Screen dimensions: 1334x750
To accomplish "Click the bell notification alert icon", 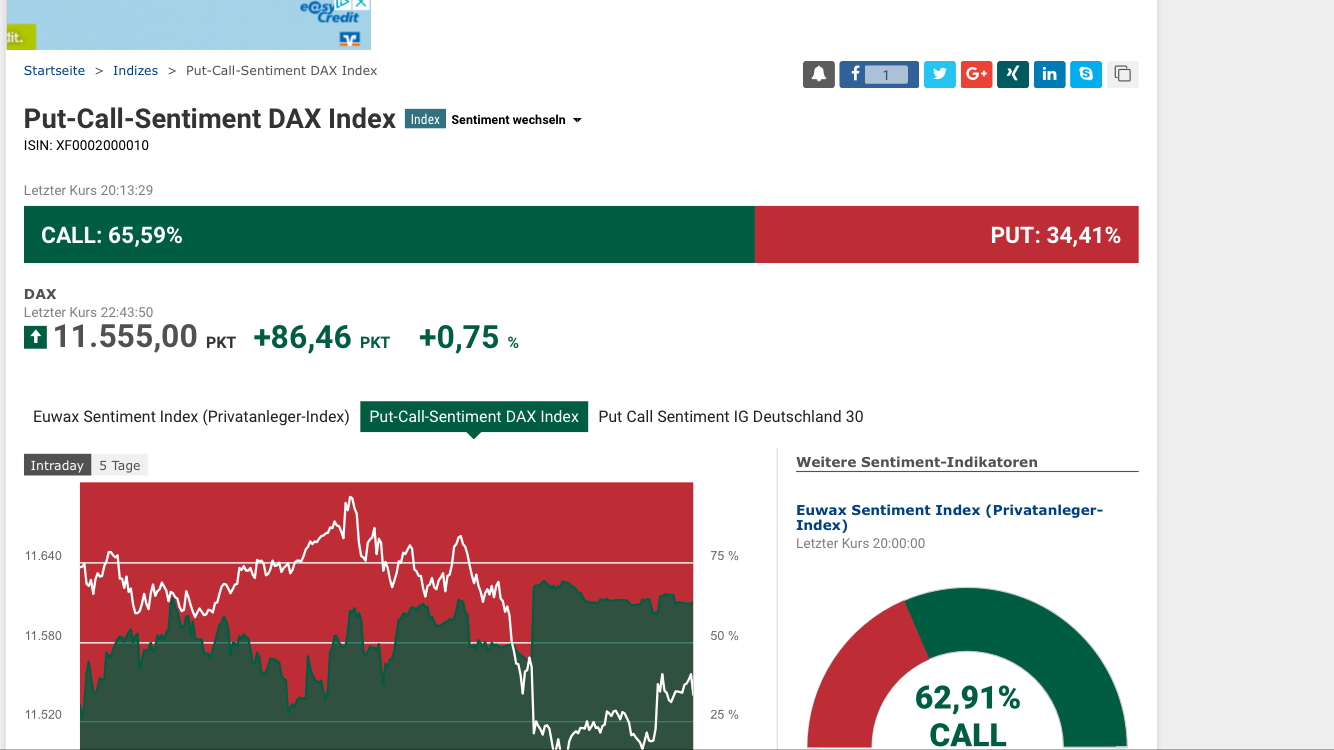I will click(818, 75).
